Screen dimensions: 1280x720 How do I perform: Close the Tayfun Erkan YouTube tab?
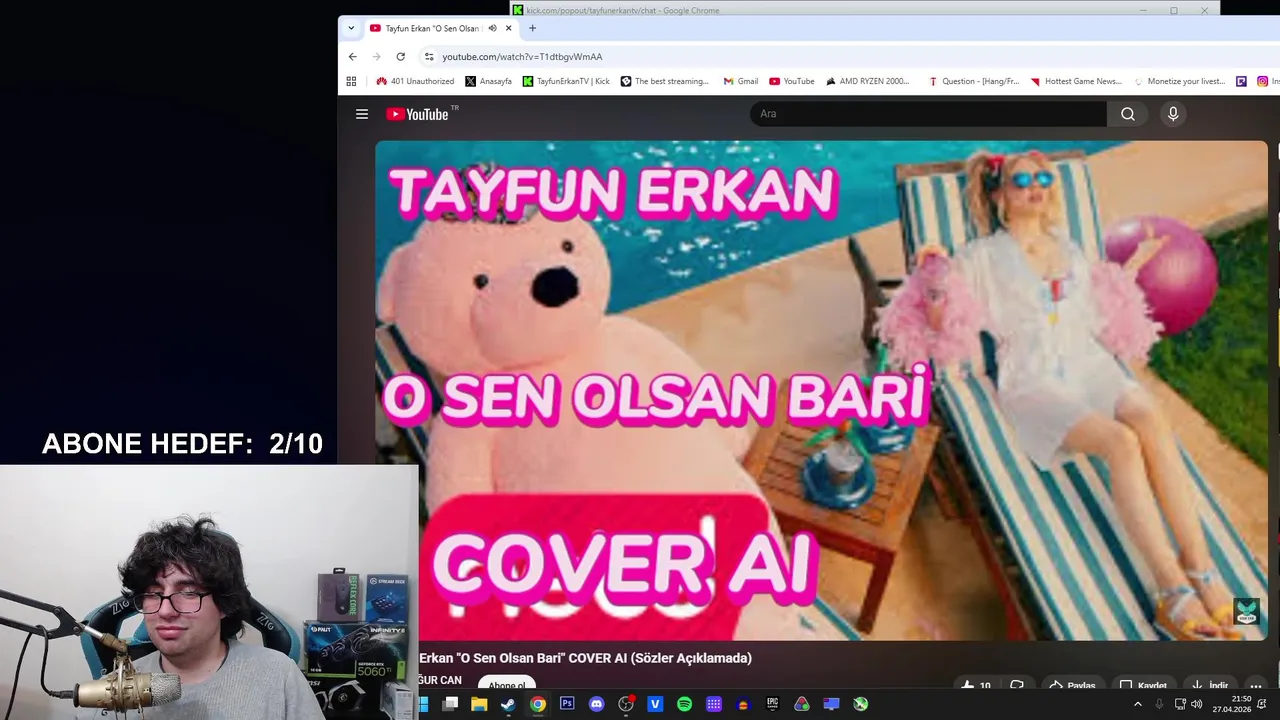coord(508,28)
